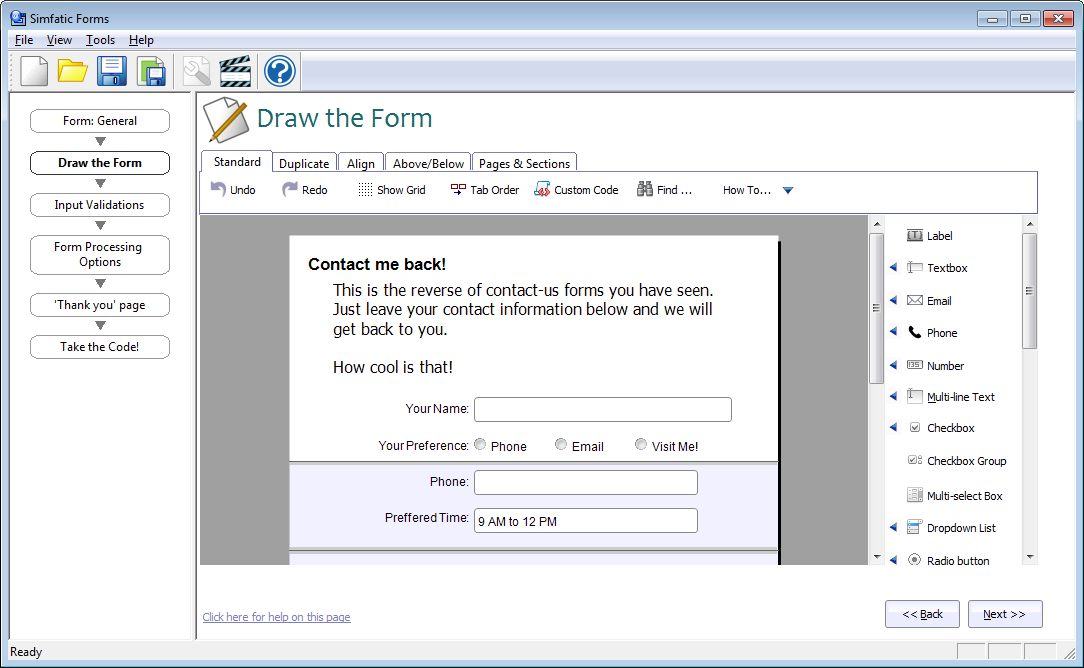1084x668 pixels.
Task: Choose the Phone preference radio button
Action: (x=480, y=445)
